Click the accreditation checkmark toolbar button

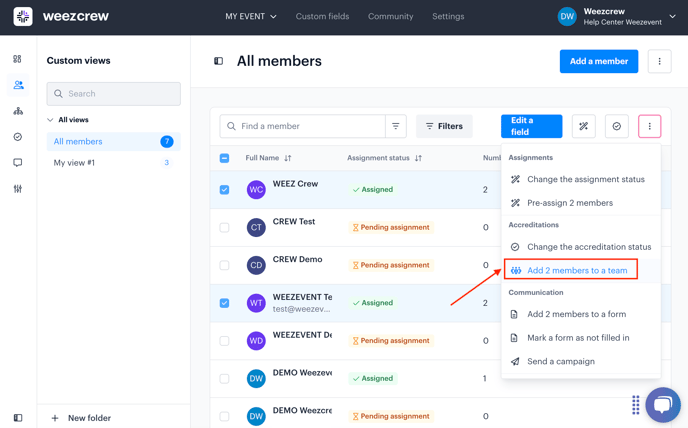click(616, 126)
